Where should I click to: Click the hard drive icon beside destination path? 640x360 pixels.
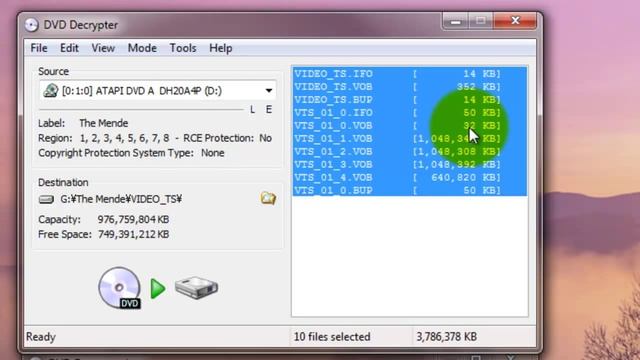pyautogui.click(x=46, y=199)
